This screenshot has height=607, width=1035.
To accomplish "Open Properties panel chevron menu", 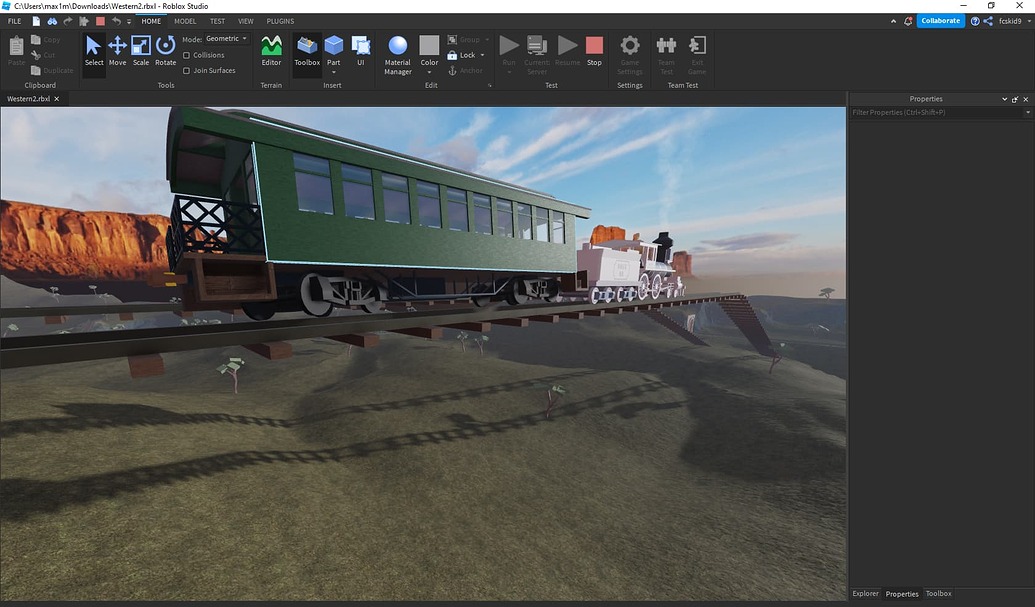I will 1005,99.
